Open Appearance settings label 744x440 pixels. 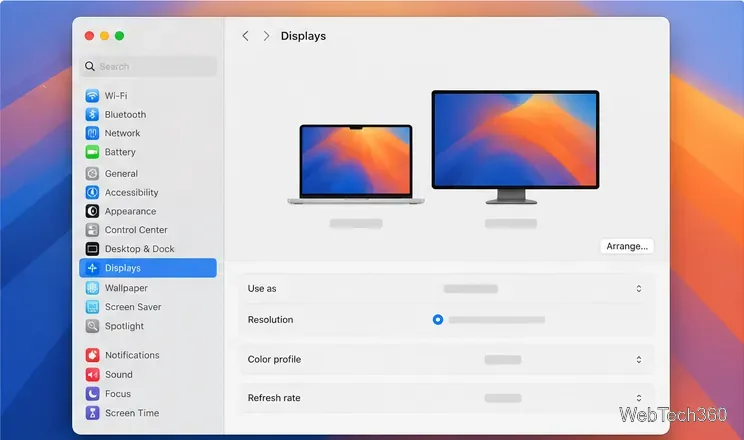[x=130, y=211]
